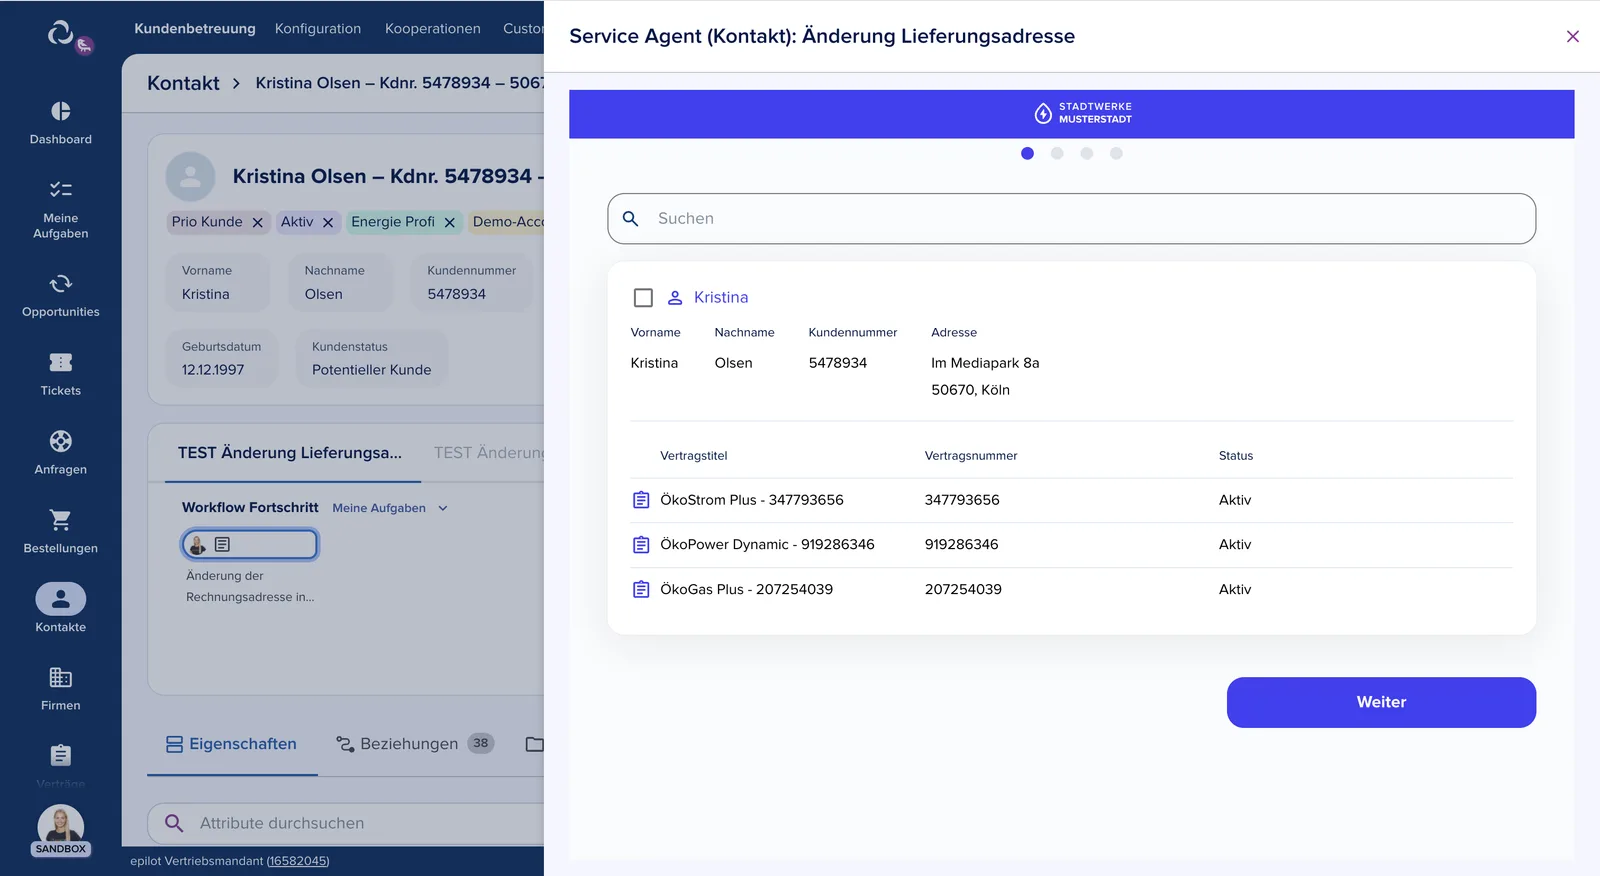Click the search magnifier in Suchen field

click(631, 218)
